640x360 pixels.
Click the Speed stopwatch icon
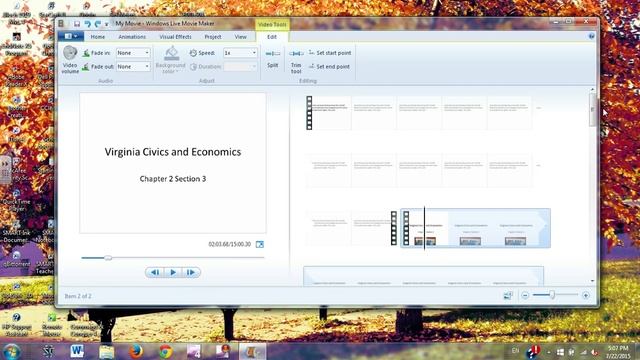click(193, 53)
